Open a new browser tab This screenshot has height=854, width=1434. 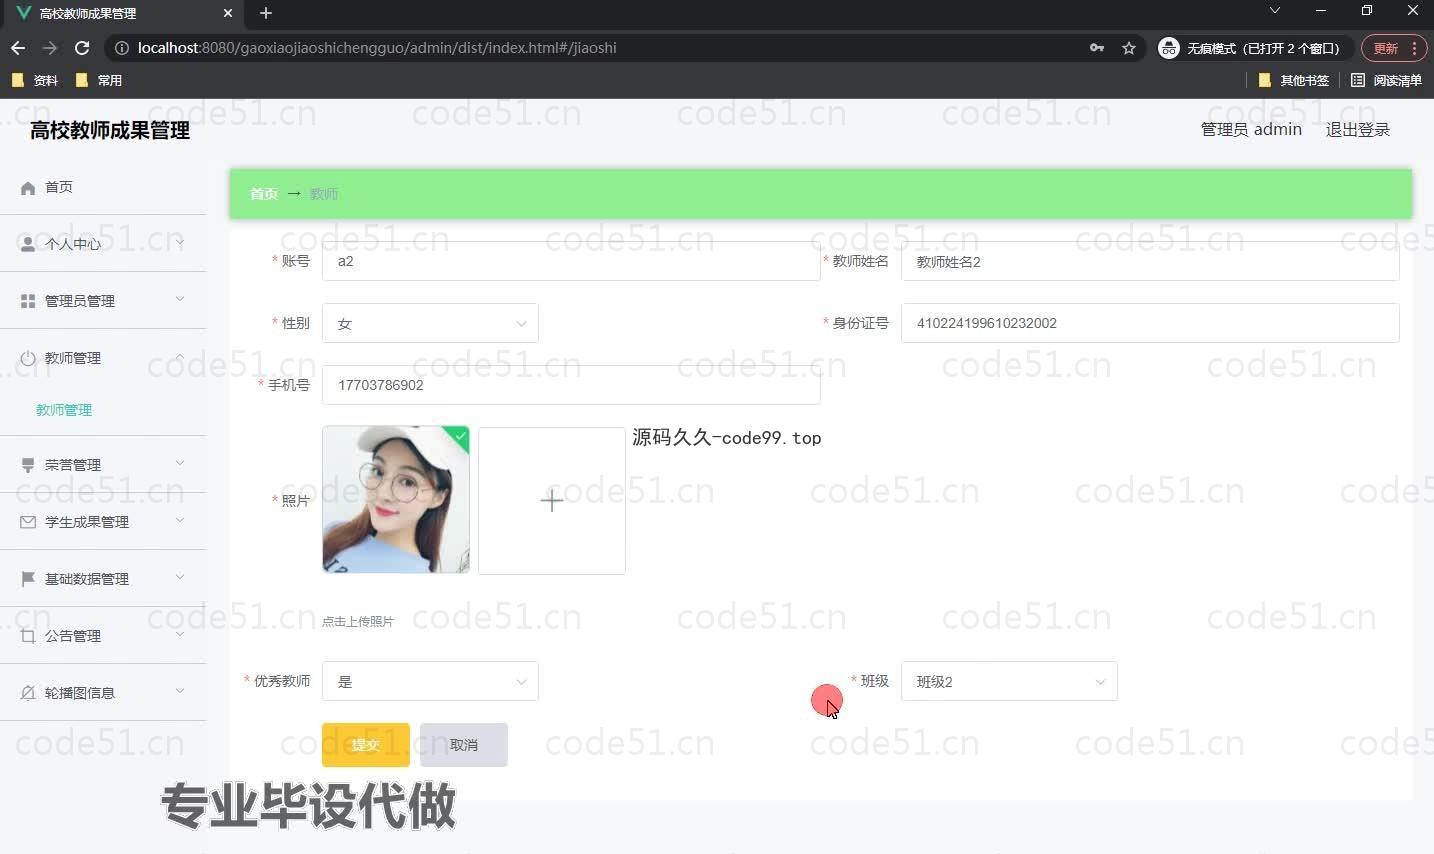tap(266, 13)
